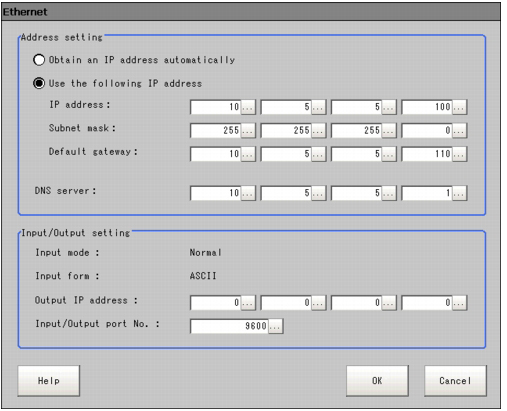The width and height of the screenshot is (507, 411).
Task: Click the IP address fourth octet field showing 100
Action: [427, 107]
